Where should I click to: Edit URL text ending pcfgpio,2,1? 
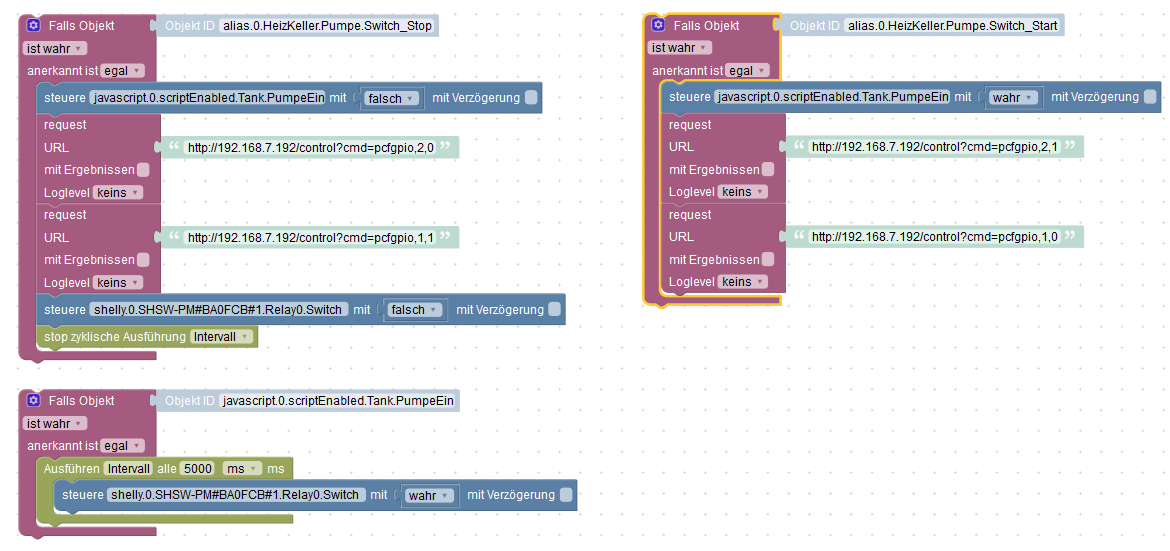pyautogui.click(x=935, y=147)
